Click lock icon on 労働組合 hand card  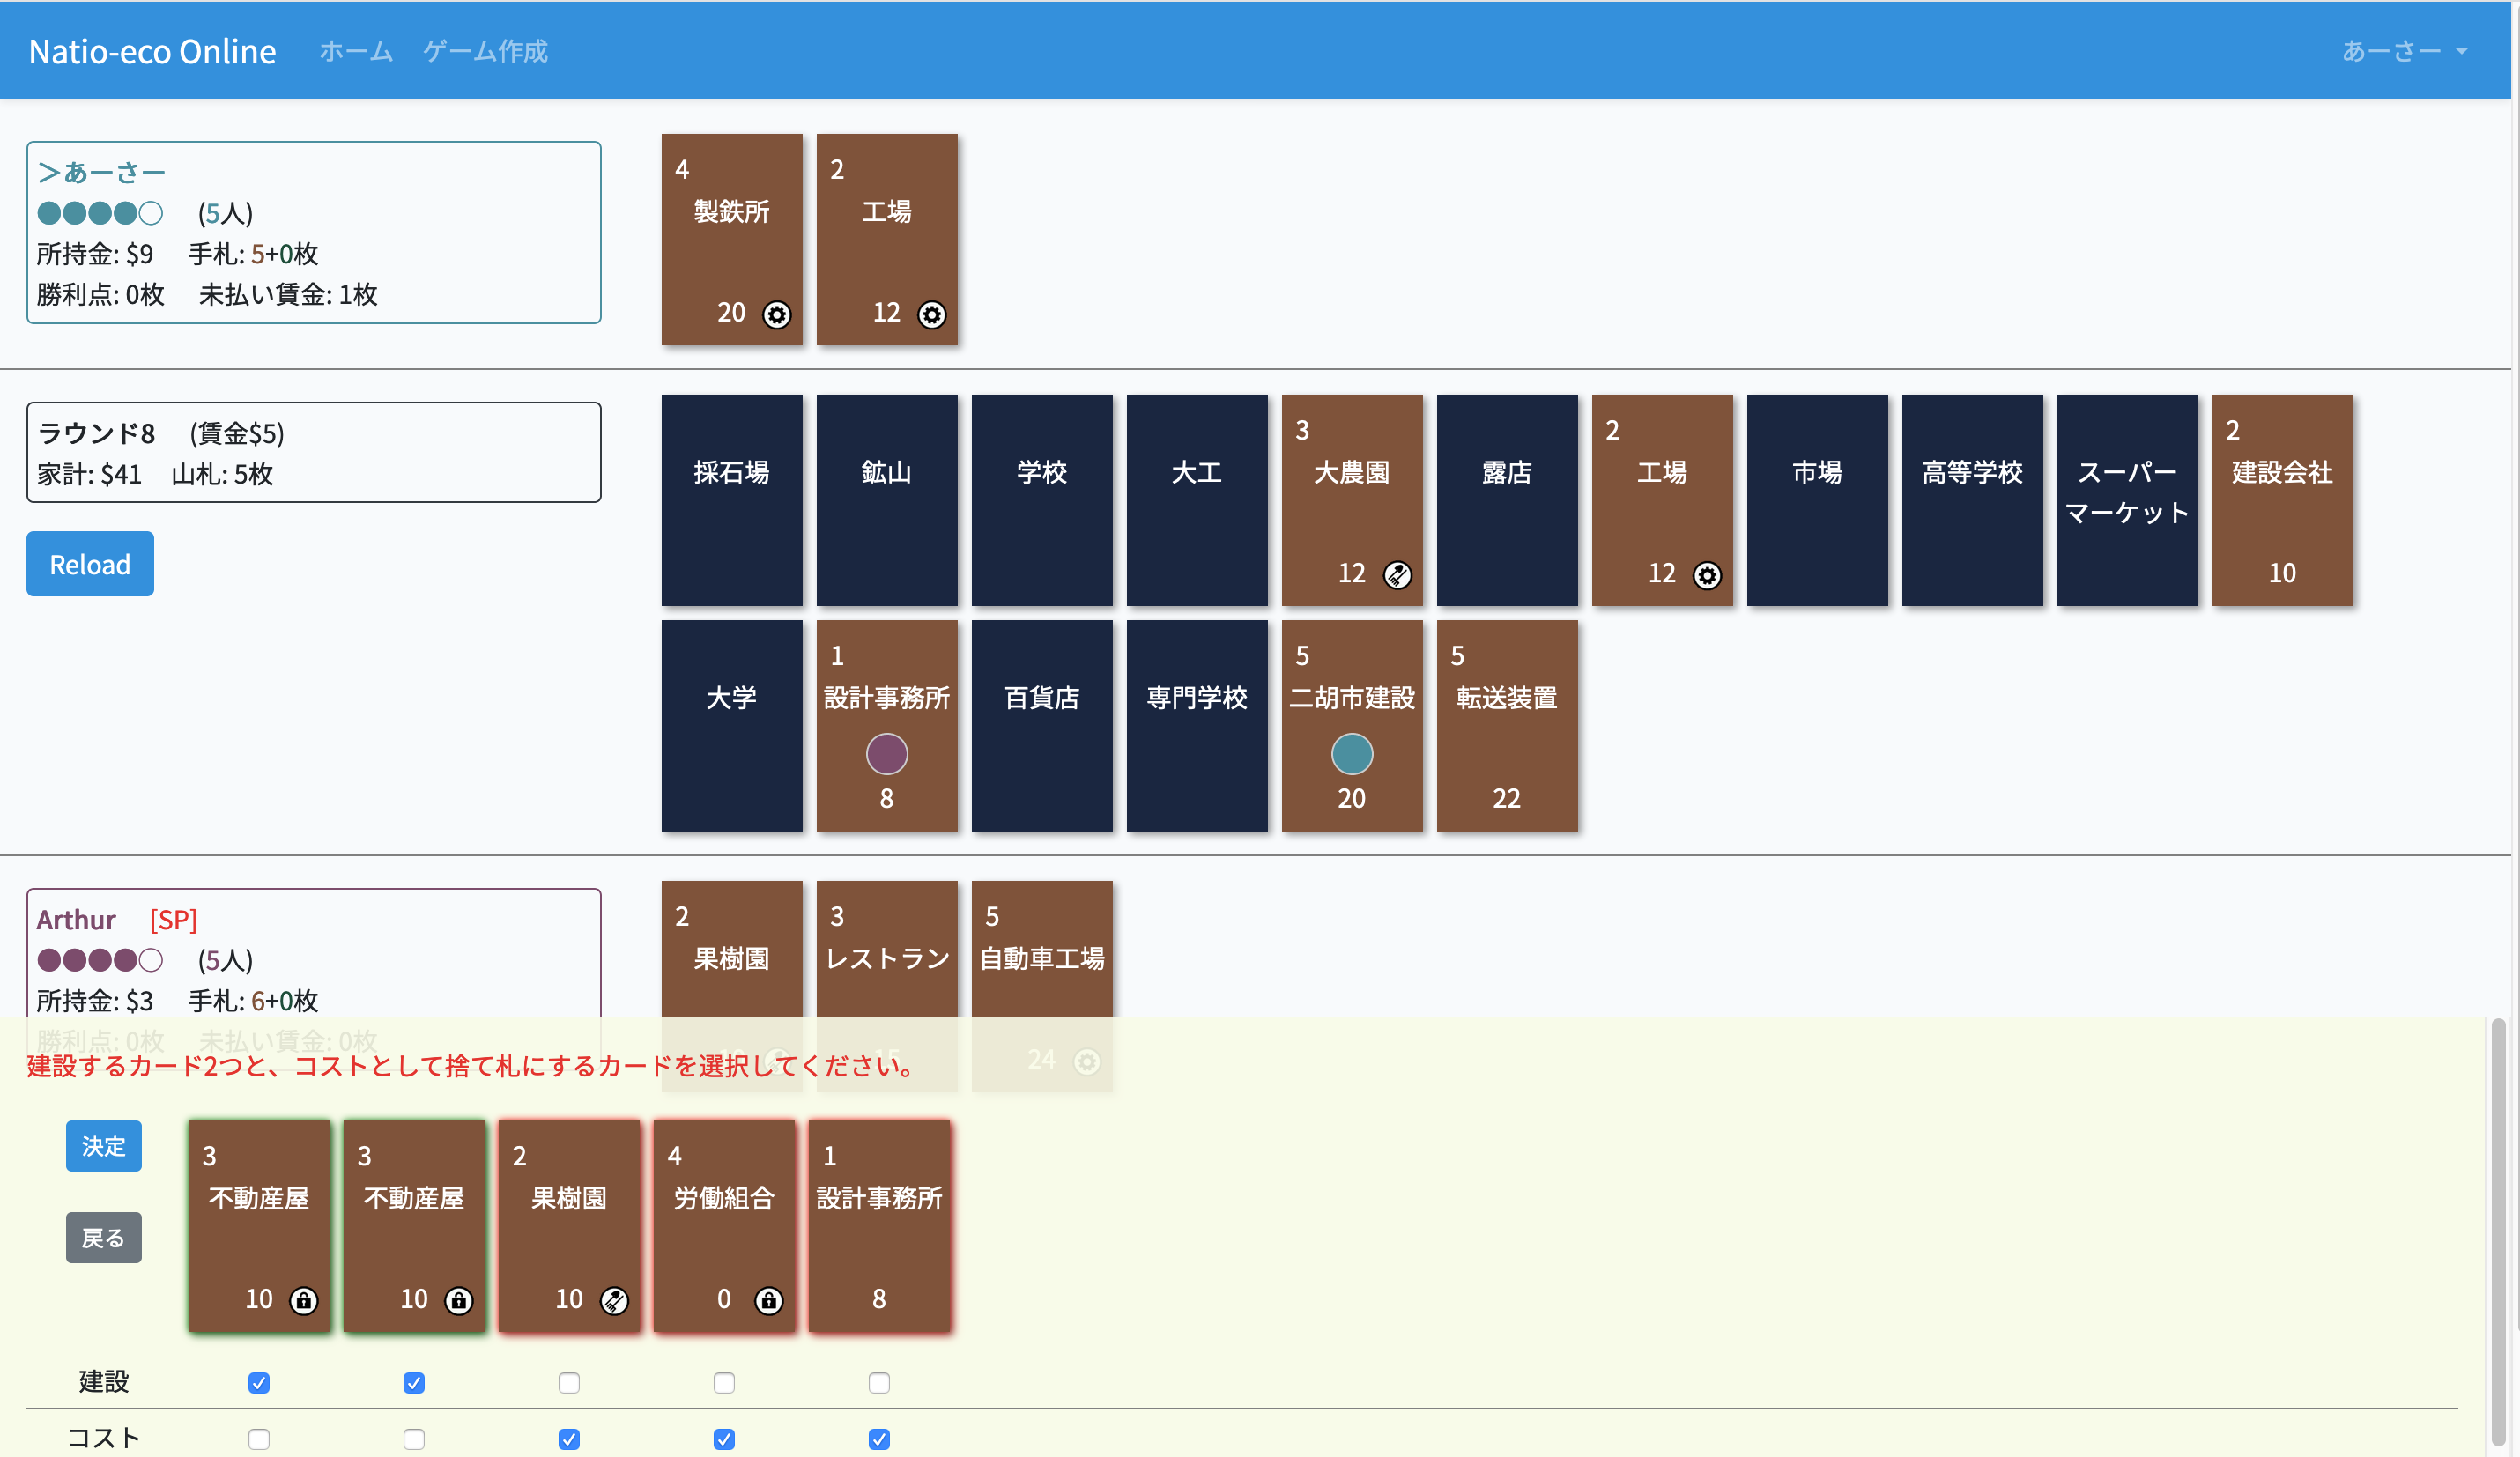768,1299
